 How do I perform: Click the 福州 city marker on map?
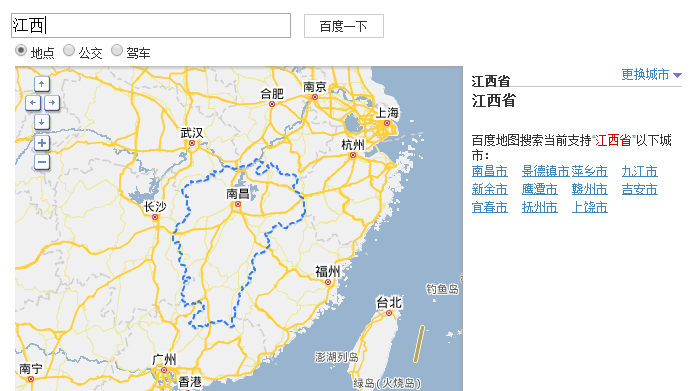click(328, 282)
